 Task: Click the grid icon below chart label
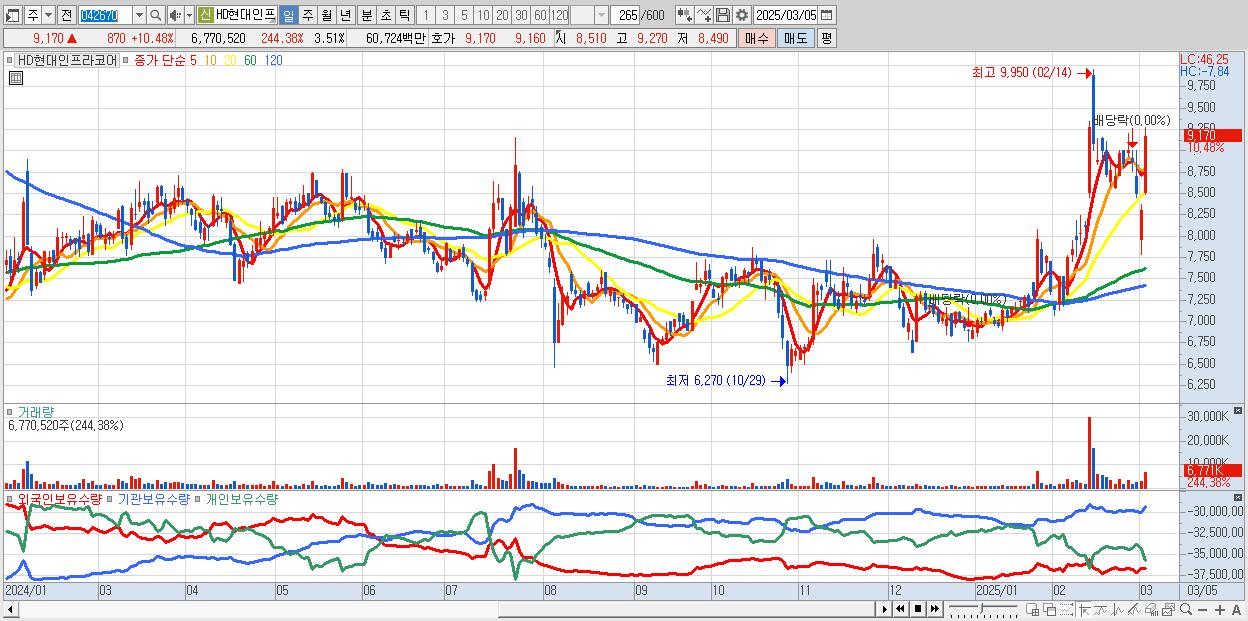(15, 76)
